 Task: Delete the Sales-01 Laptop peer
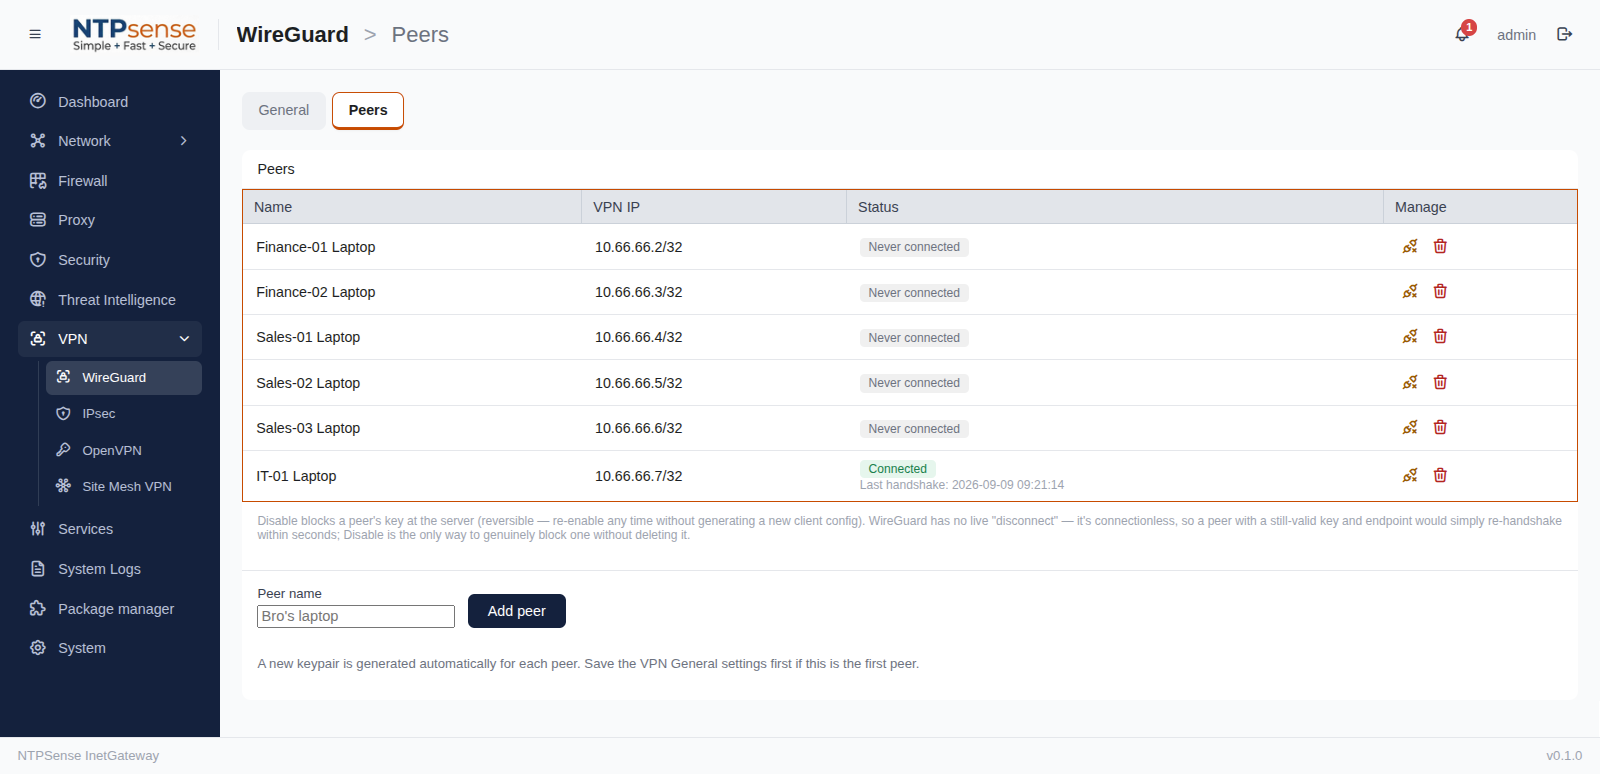tap(1440, 336)
